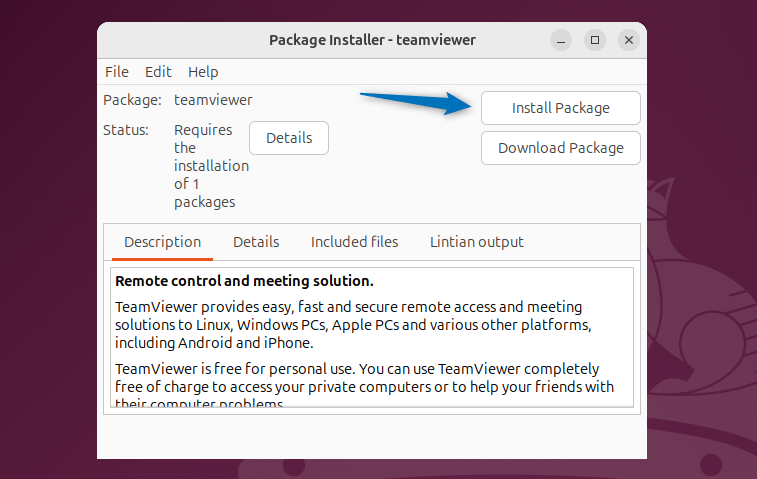Open Details button next to Status
The height and width of the screenshot is (479, 757).
[x=289, y=138]
